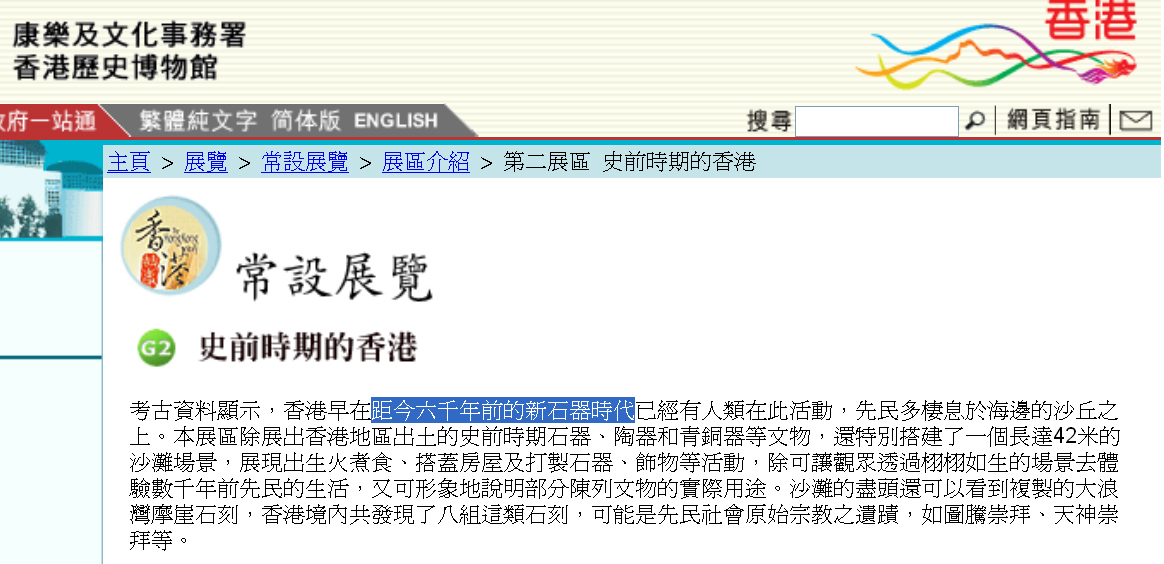
Task: Switch to 简体版 simplified Chinese
Action: point(306,120)
